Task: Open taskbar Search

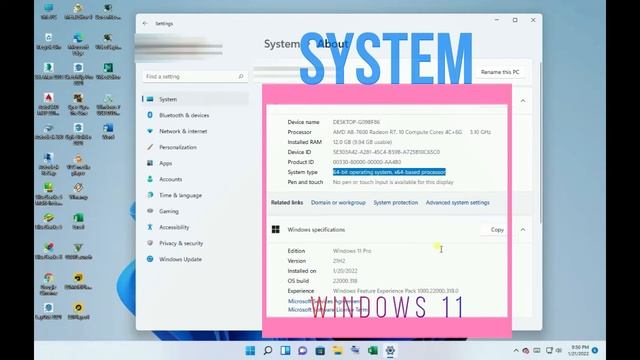Action: [268, 350]
